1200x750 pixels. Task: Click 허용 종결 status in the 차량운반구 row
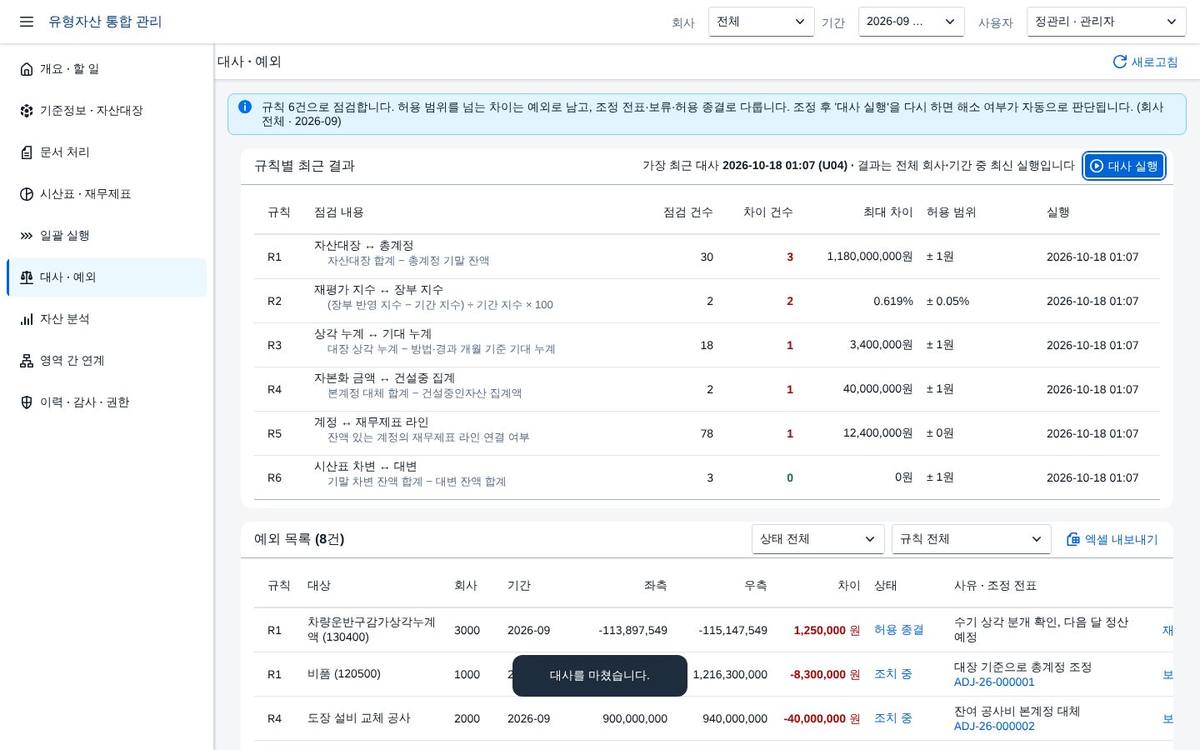tap(899, 630)
